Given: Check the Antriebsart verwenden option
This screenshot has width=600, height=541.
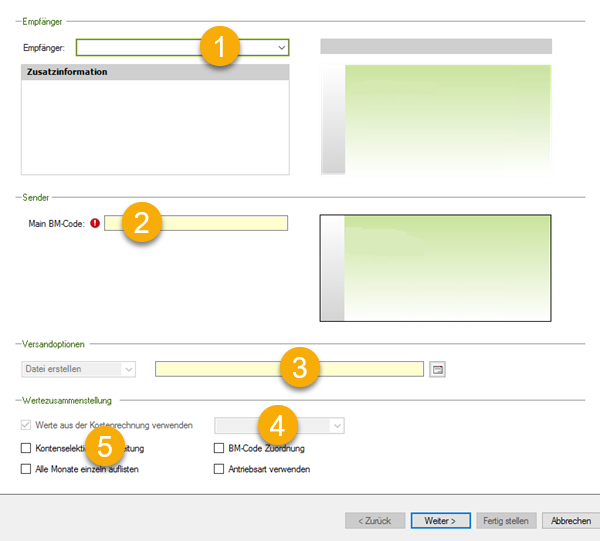Looking at the screenshot, I should click(x=220, y=468).
